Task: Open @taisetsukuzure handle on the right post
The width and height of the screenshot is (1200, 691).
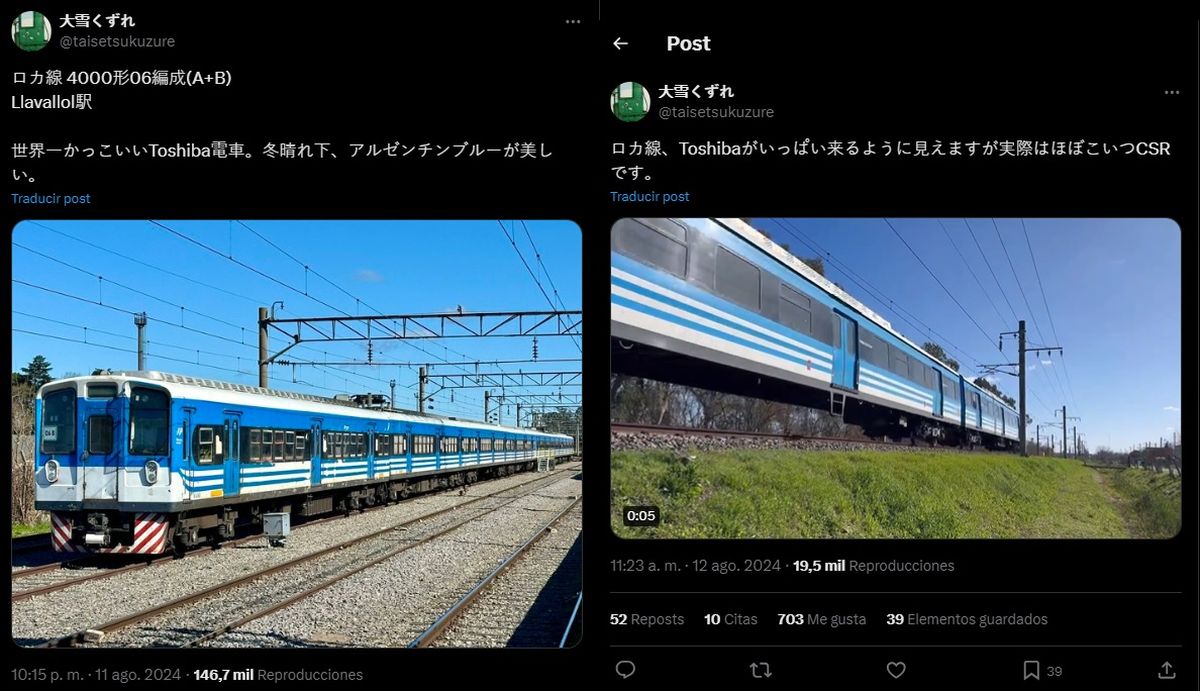Action: 716,112
